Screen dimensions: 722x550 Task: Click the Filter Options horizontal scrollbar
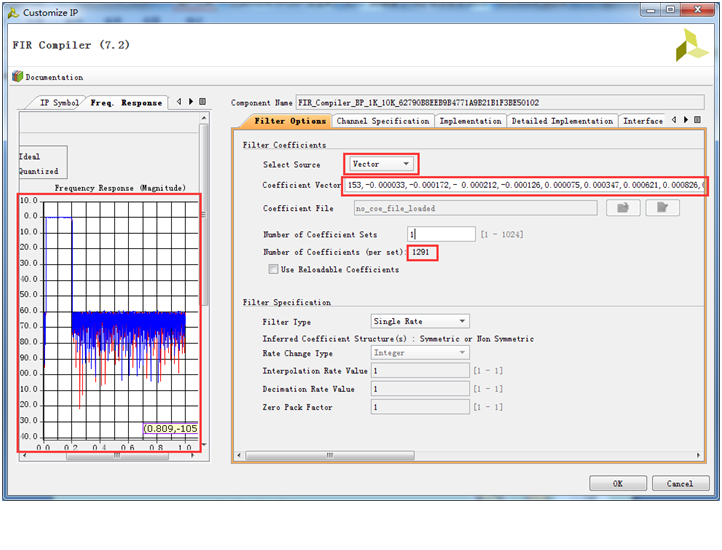coord(330,455)
